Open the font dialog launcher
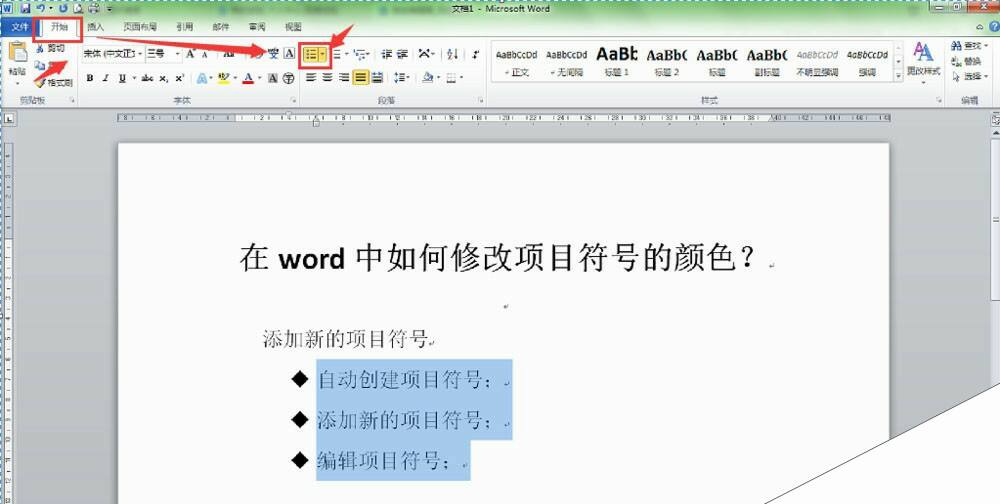This screenshot has width=1000, height=504. click(x=293, y=100)
